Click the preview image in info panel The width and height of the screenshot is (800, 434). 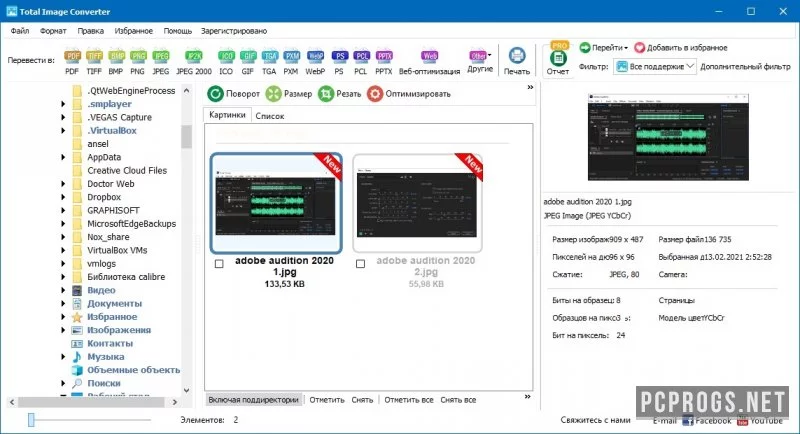coord(668,137)
